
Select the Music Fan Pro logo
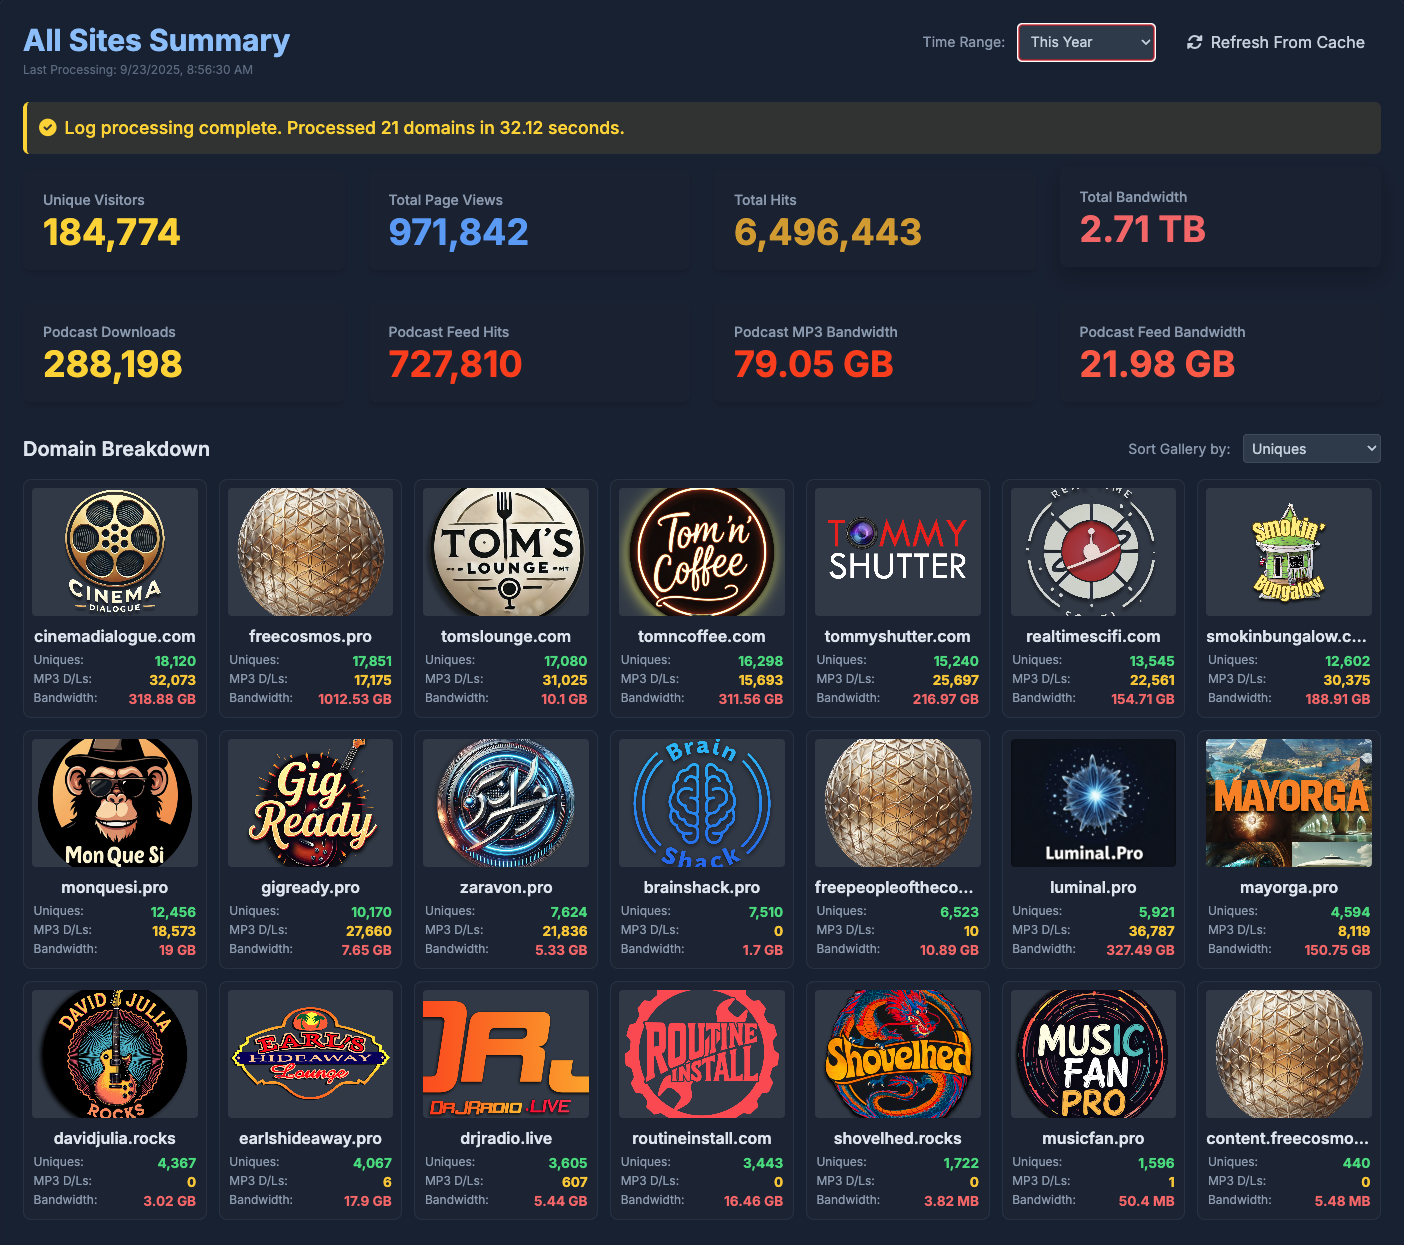pos(1093,1054)
